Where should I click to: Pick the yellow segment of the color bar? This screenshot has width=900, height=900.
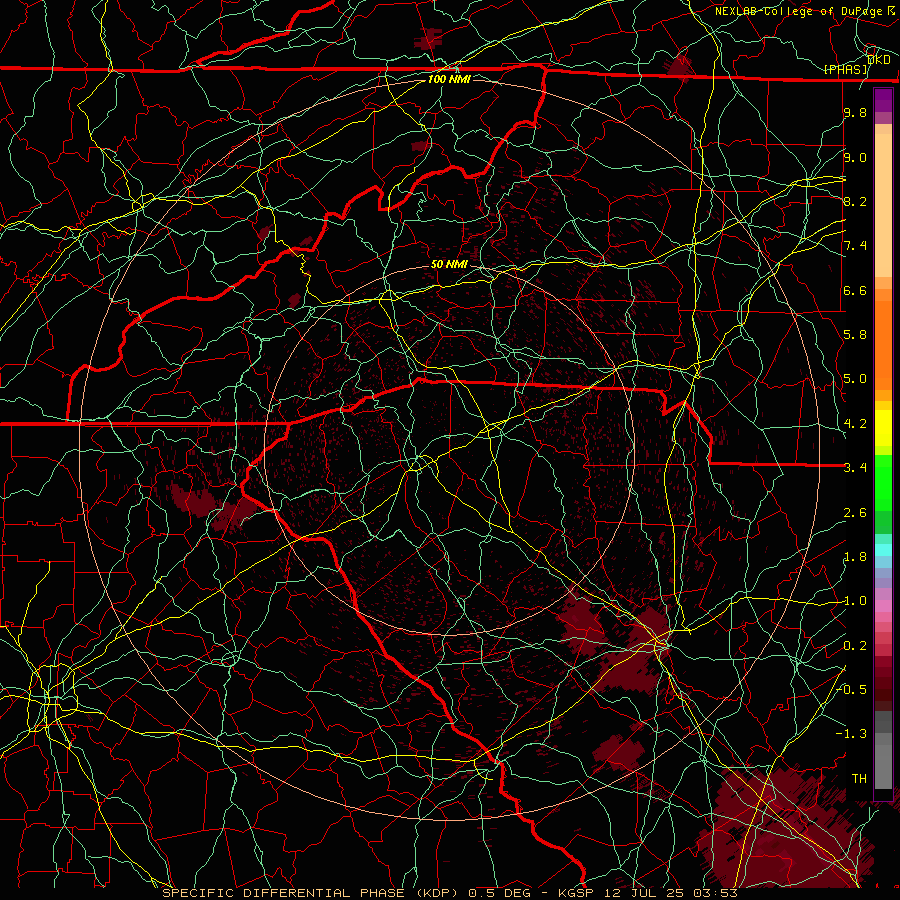(x=883, y=428)
